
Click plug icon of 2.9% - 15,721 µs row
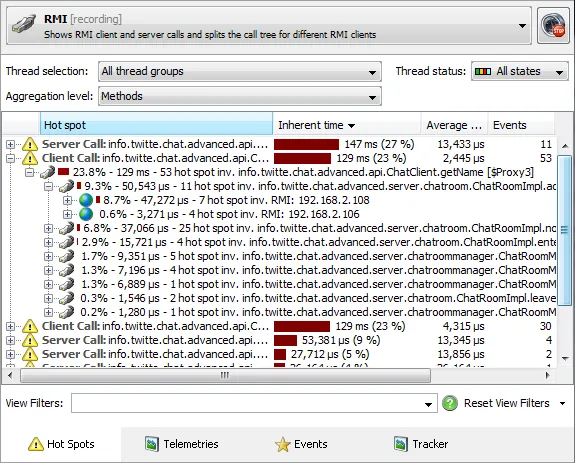coord(66,242)
